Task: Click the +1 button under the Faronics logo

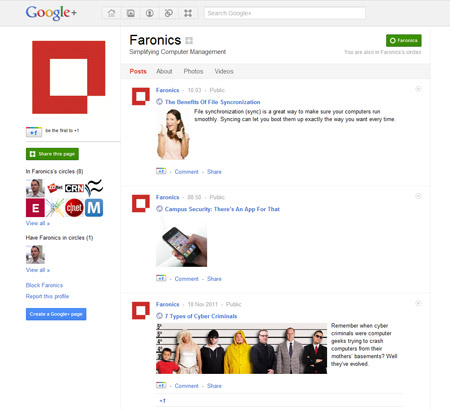Action: (x=34, y=132)
